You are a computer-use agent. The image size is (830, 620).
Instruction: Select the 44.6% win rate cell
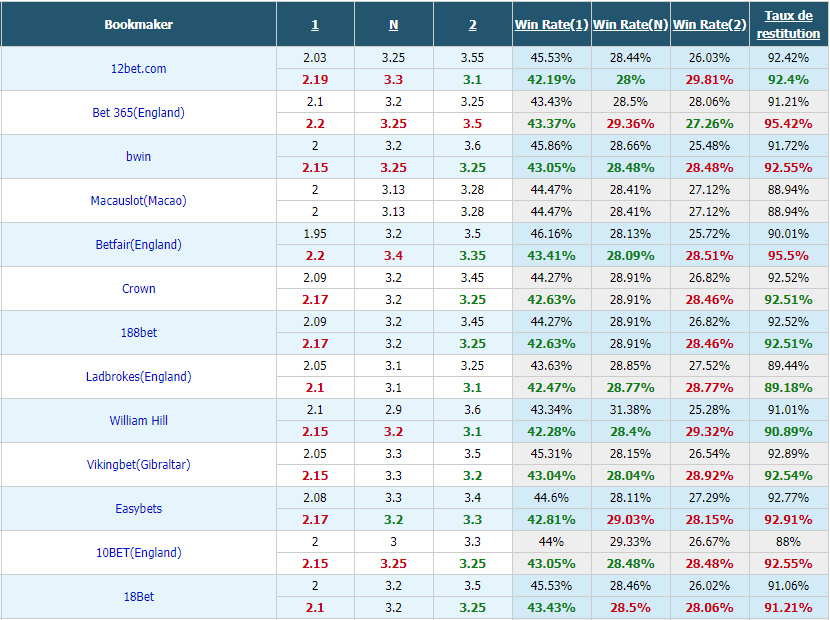click(551, 497)
